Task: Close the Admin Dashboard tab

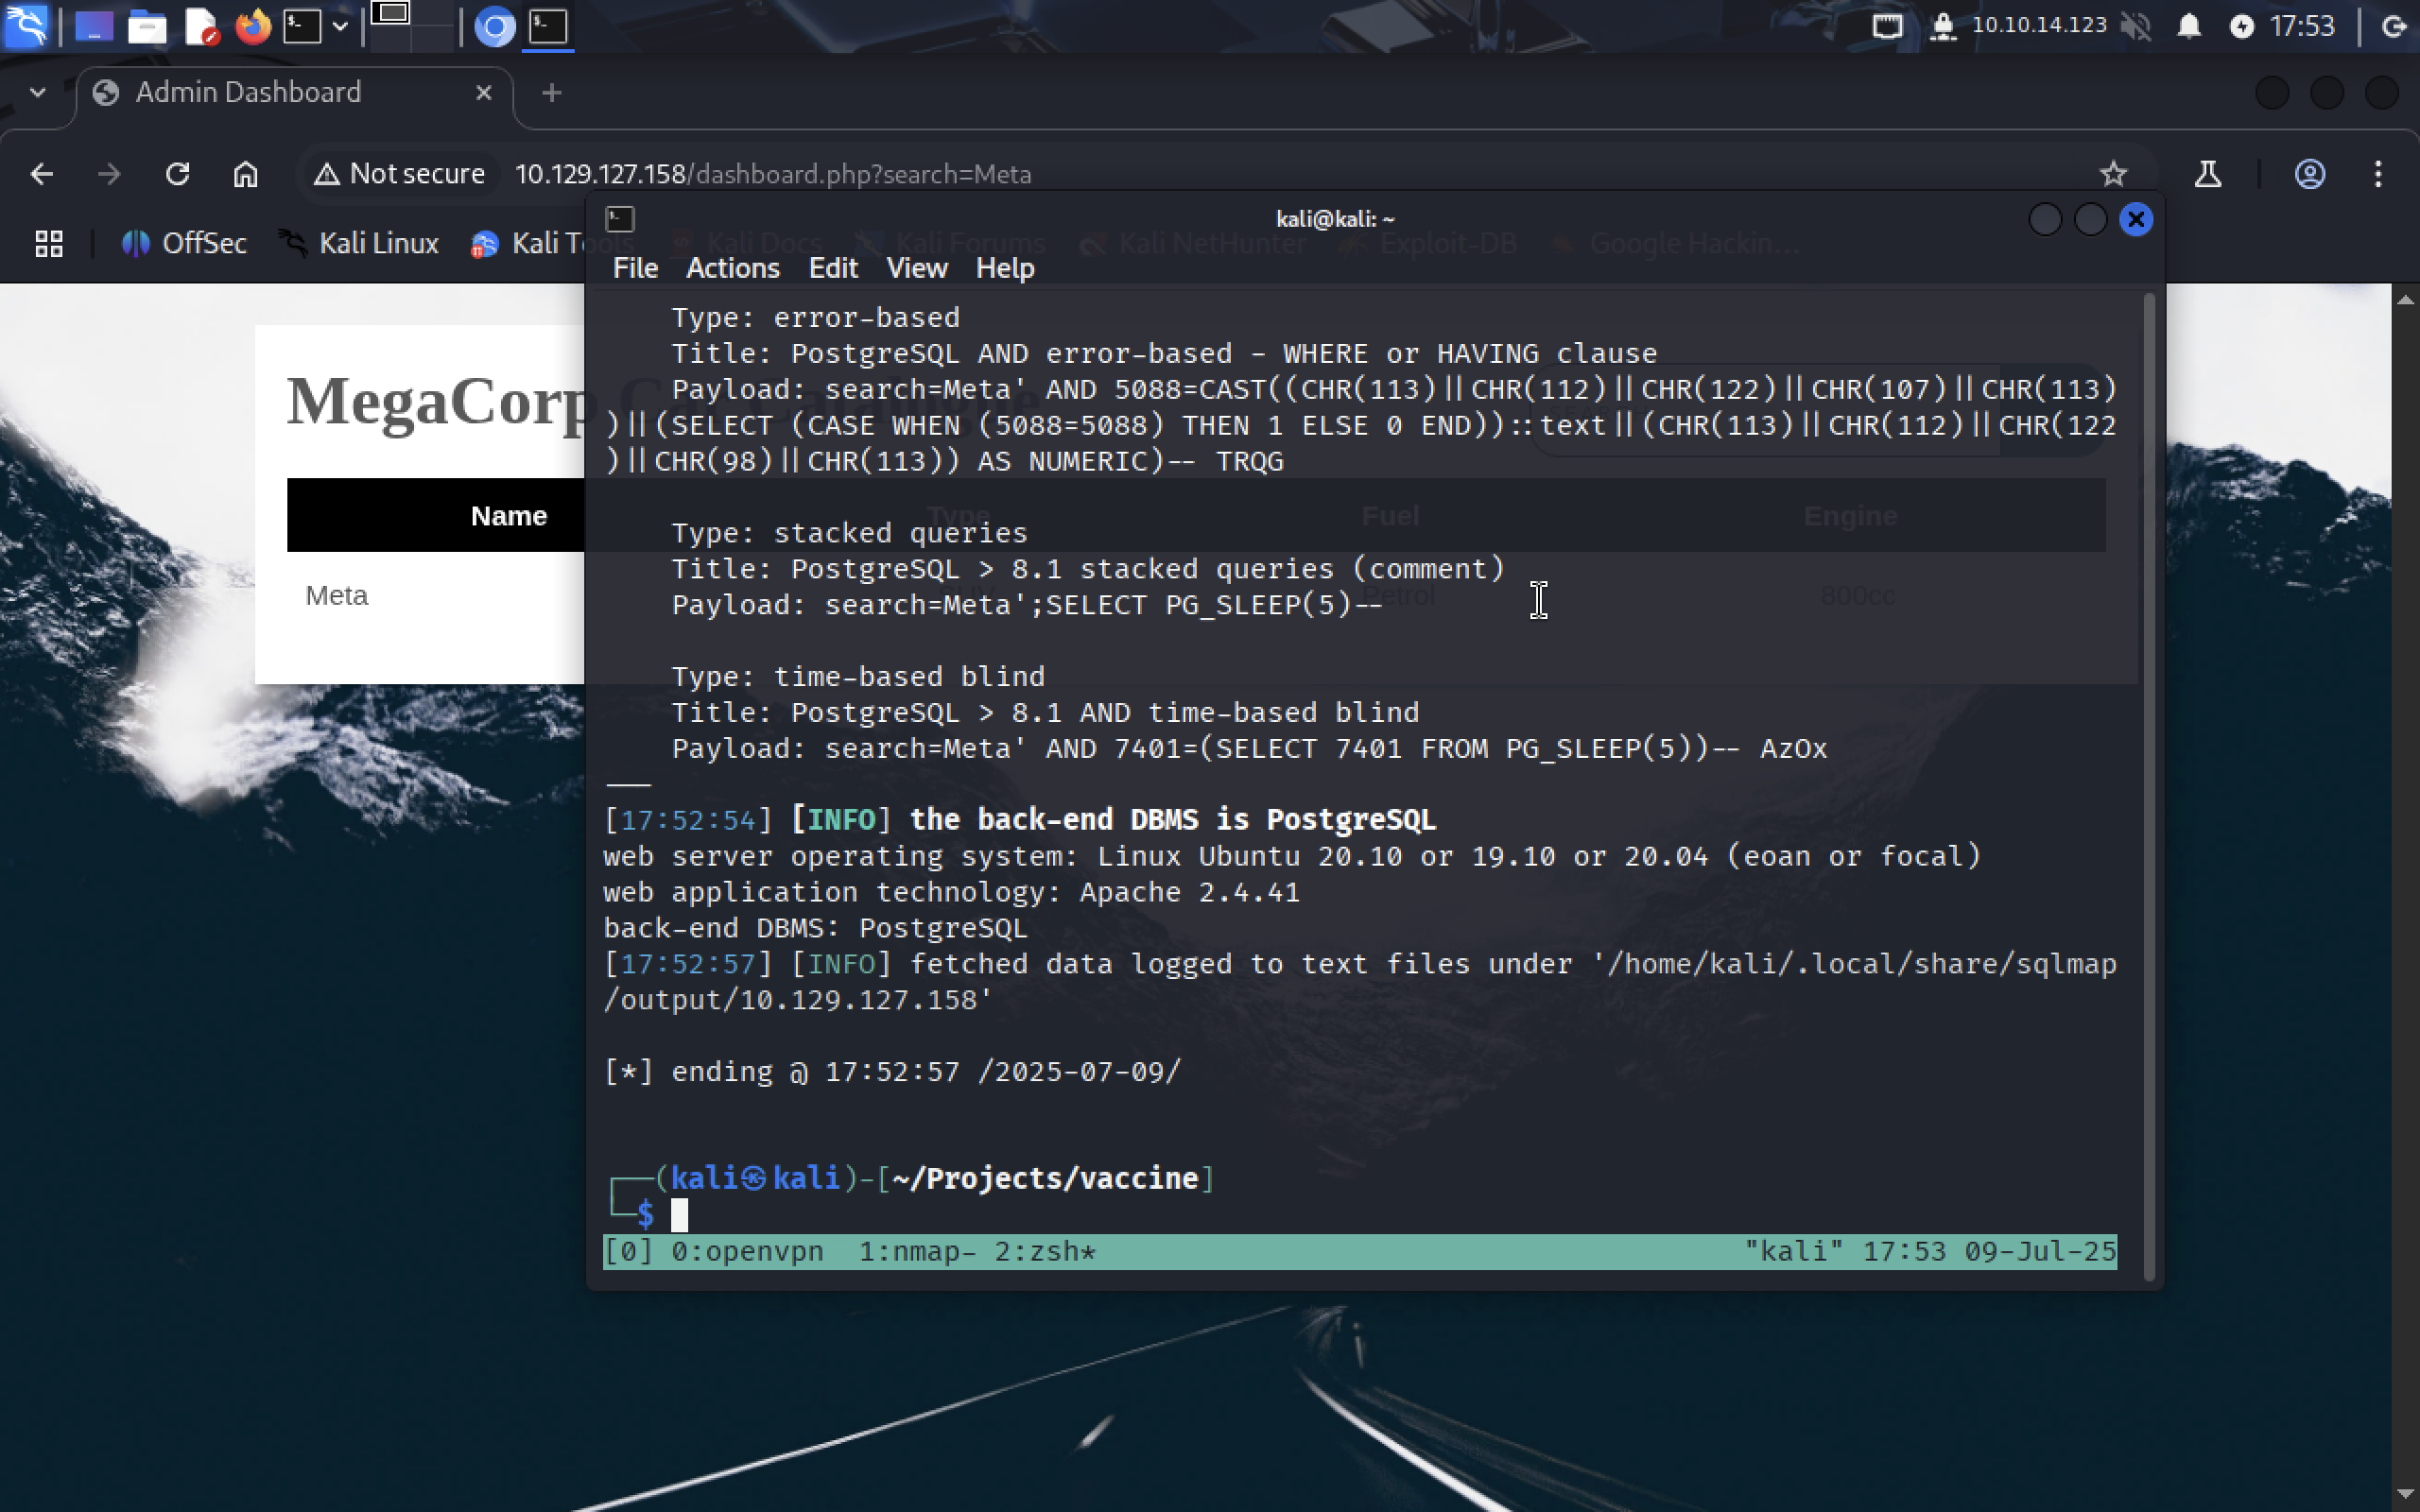Action: pos(483,93)
